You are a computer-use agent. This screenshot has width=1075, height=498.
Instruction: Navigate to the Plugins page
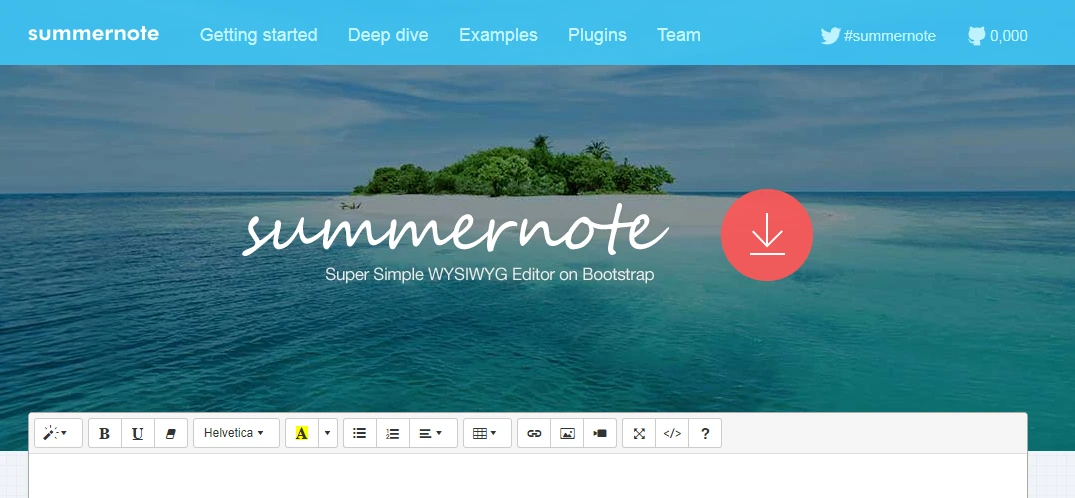click(x=597, y=35)
